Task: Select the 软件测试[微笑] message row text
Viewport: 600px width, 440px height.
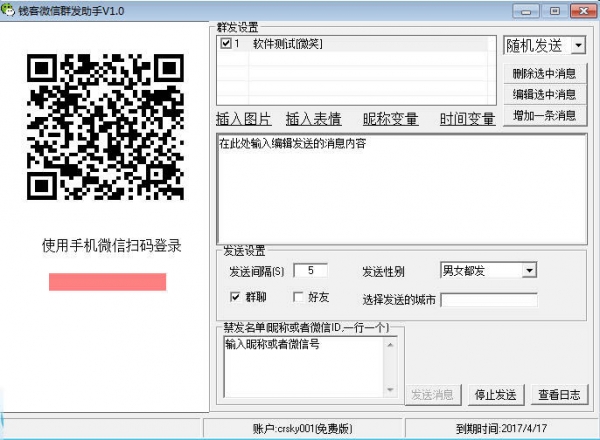Action: 288,44
